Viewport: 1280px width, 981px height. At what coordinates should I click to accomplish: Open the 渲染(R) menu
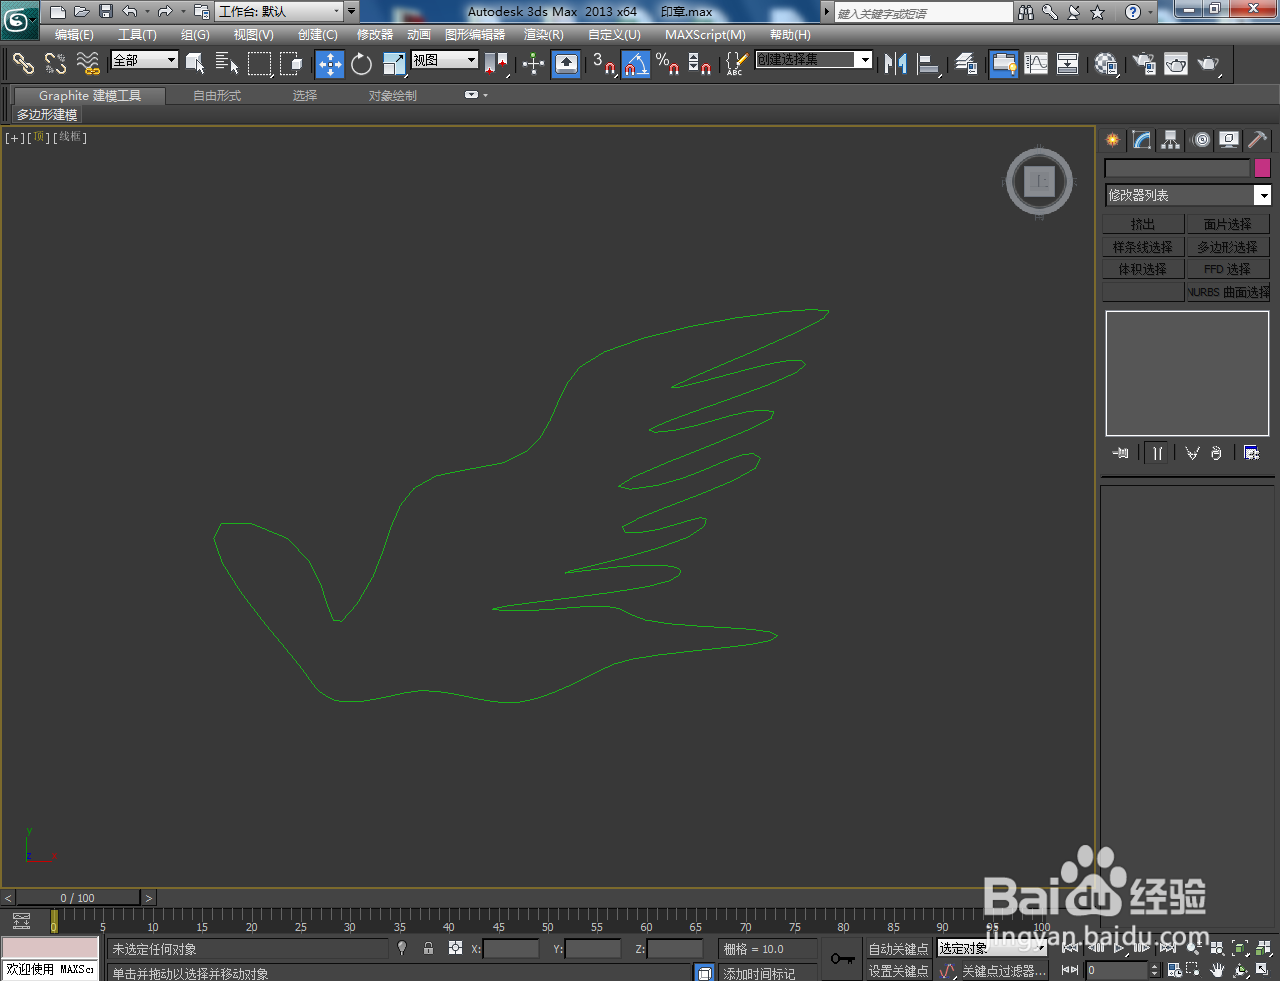(543, 35)
